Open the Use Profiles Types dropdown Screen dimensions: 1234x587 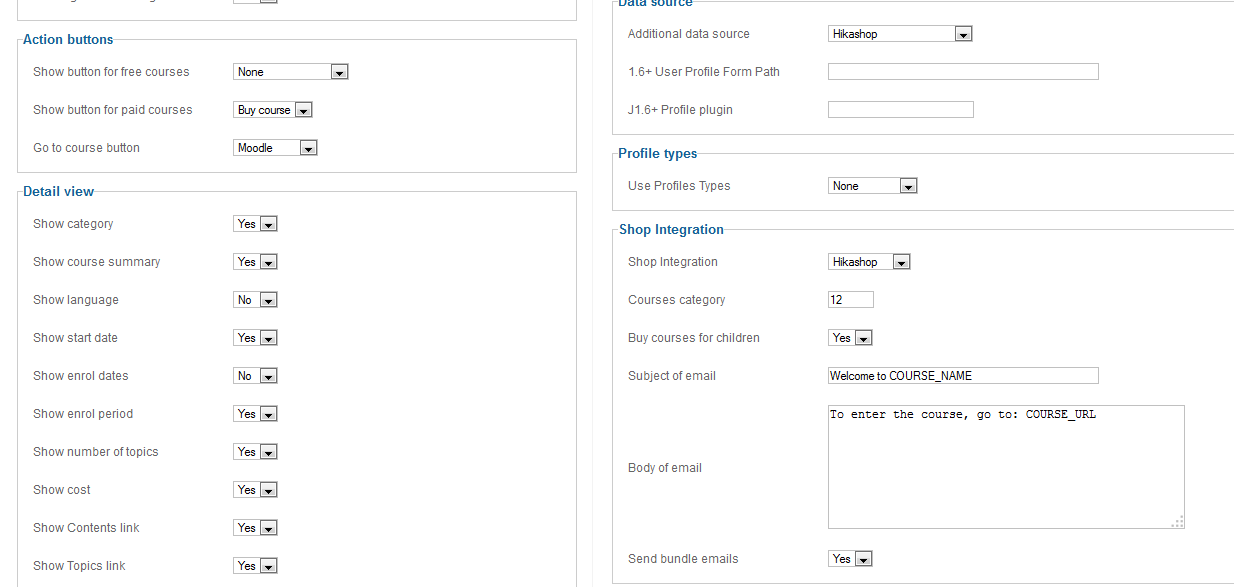pyautogui.click(x=873, y=186)
